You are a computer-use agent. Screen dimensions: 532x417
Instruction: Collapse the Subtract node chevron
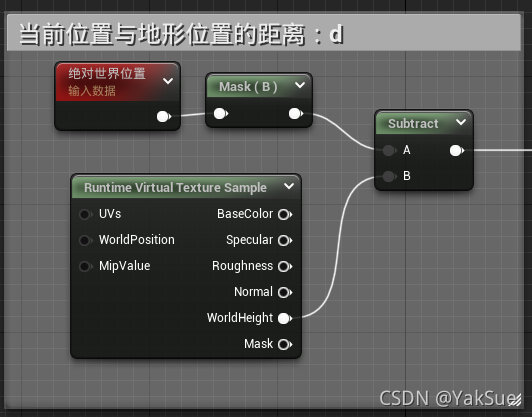[461, 122]
